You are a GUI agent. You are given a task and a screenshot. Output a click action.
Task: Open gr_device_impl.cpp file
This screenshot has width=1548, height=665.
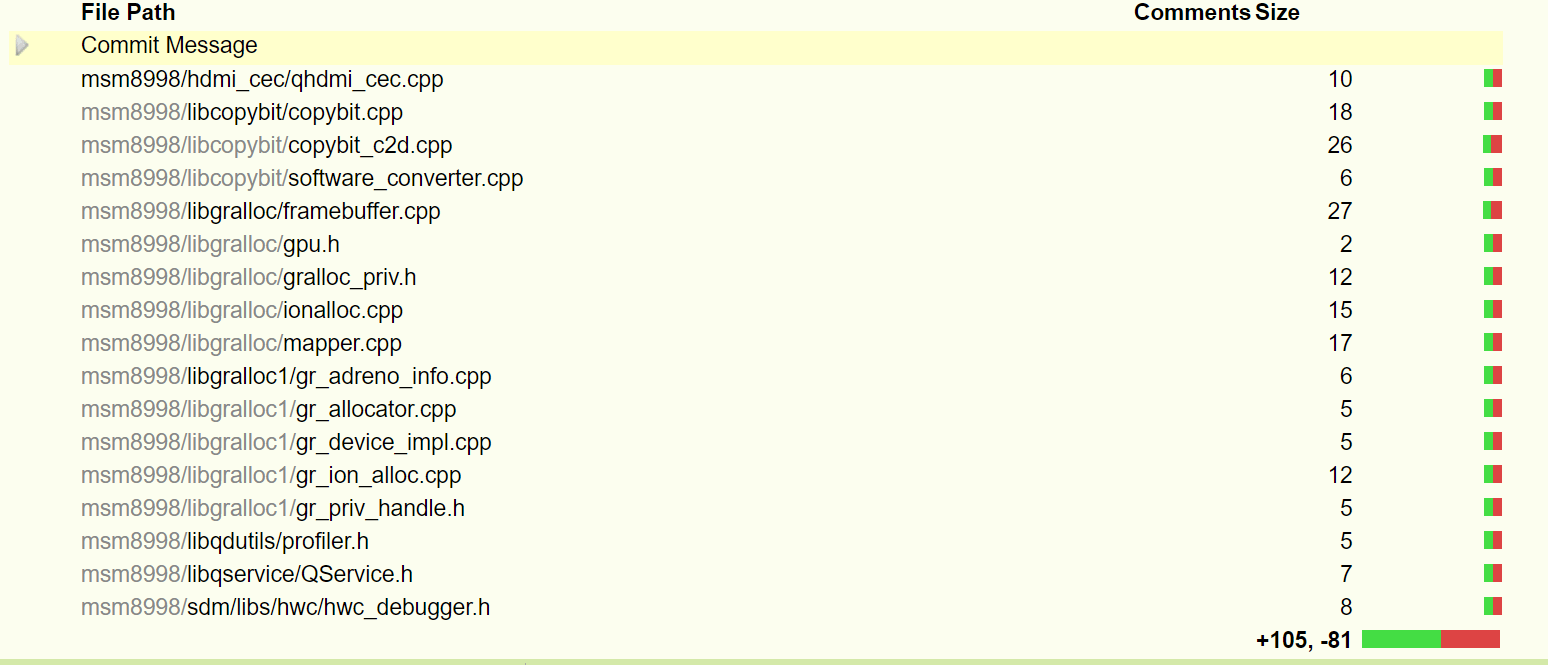pos(286,442)
